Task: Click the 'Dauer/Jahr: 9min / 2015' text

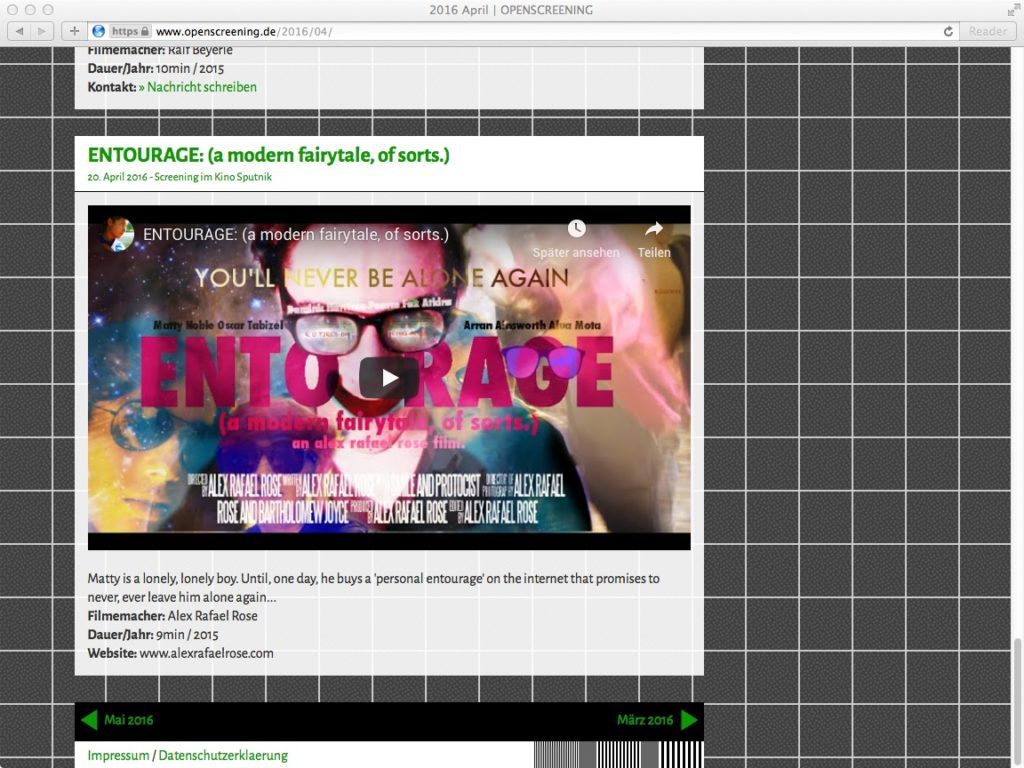Action: (x=153, y=635)
